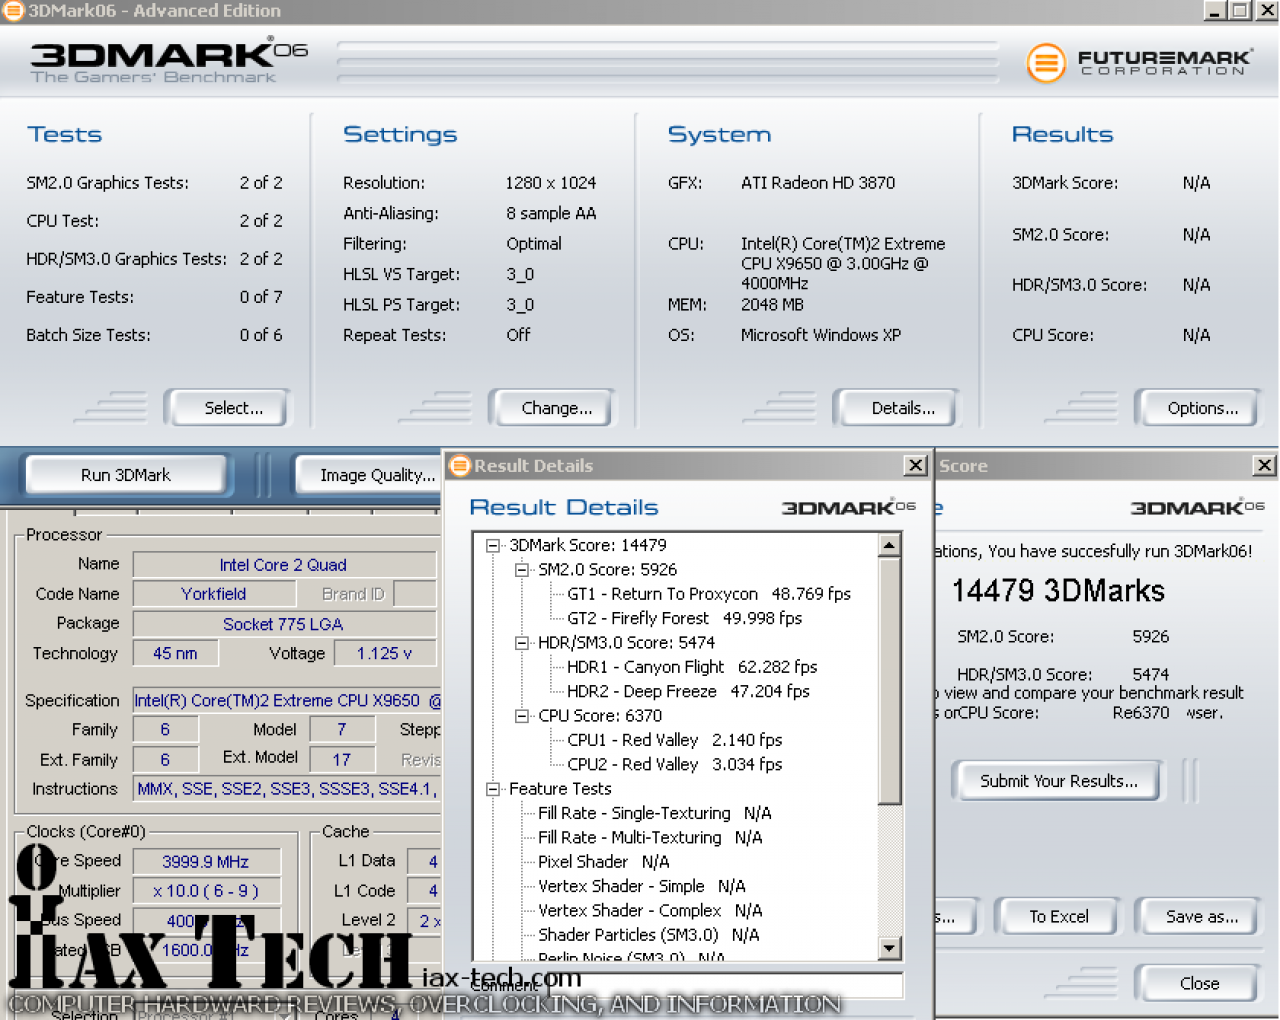Click CPU-Z Technology value 45 nm
1280x1020 pixels.
[175, 653]
